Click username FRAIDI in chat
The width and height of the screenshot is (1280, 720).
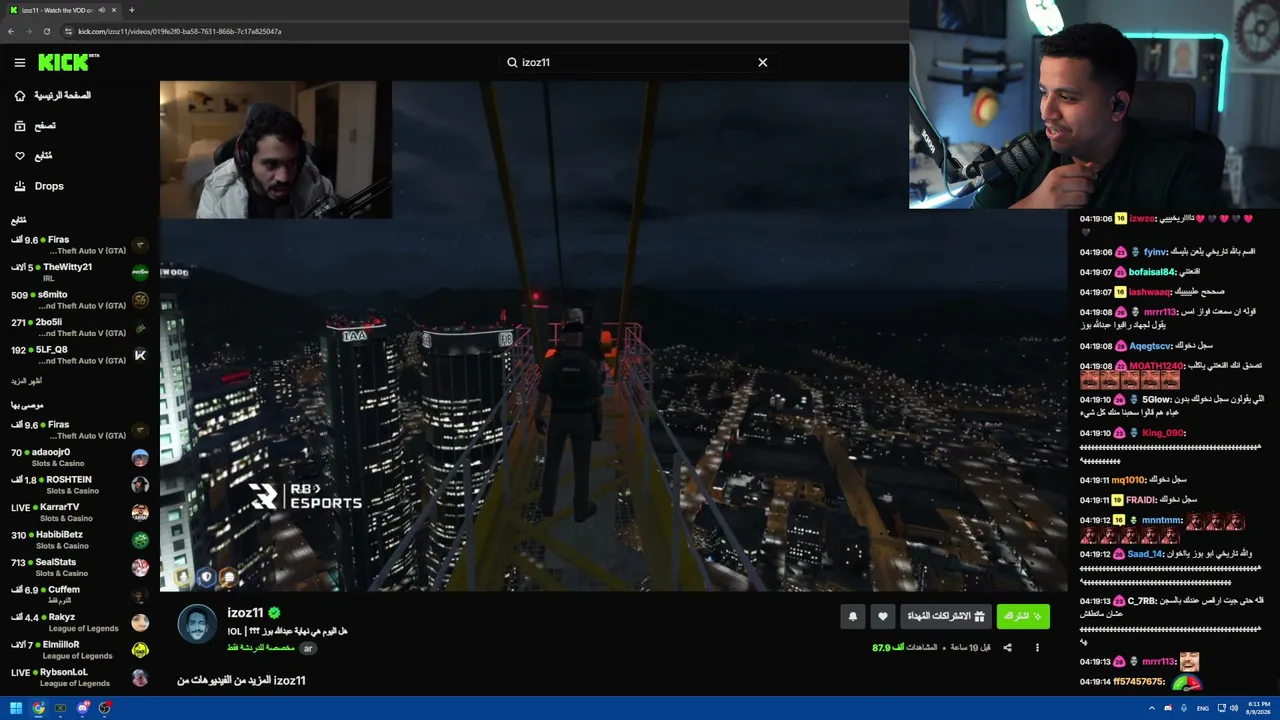pyautogui.click(x=1141, y=500)
